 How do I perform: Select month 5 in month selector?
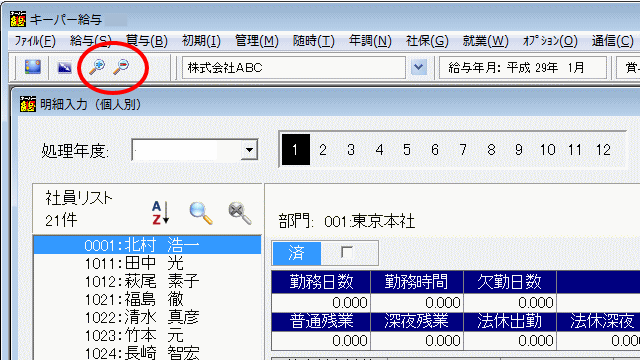tap(407, 150)
